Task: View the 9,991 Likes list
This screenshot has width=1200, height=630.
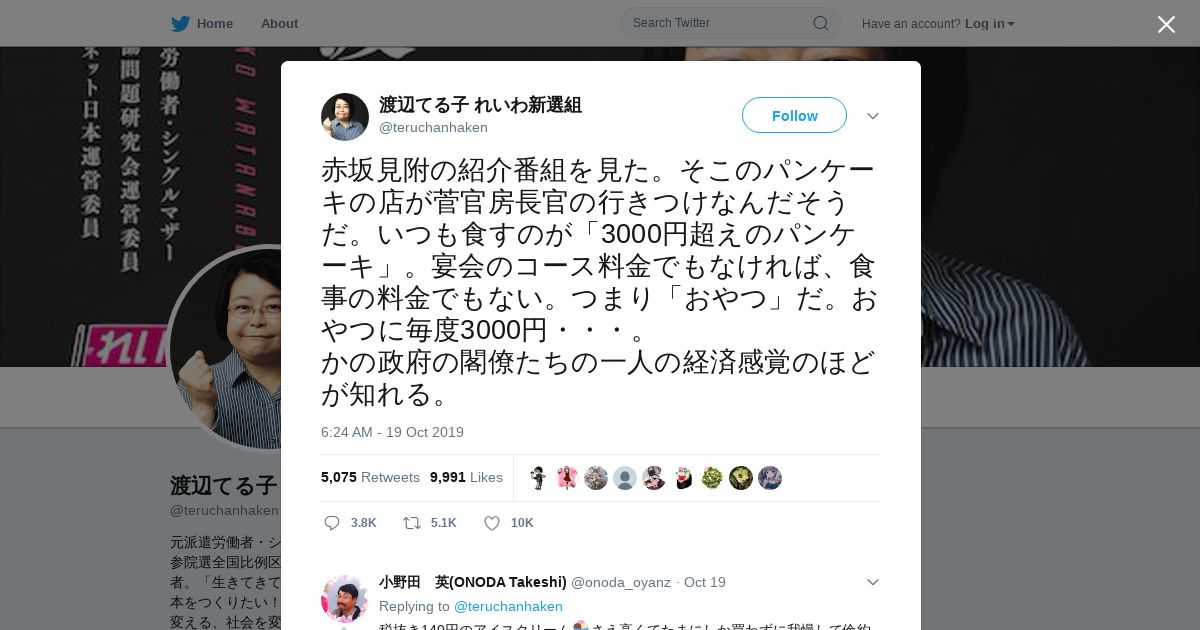Action: [466, 477]
